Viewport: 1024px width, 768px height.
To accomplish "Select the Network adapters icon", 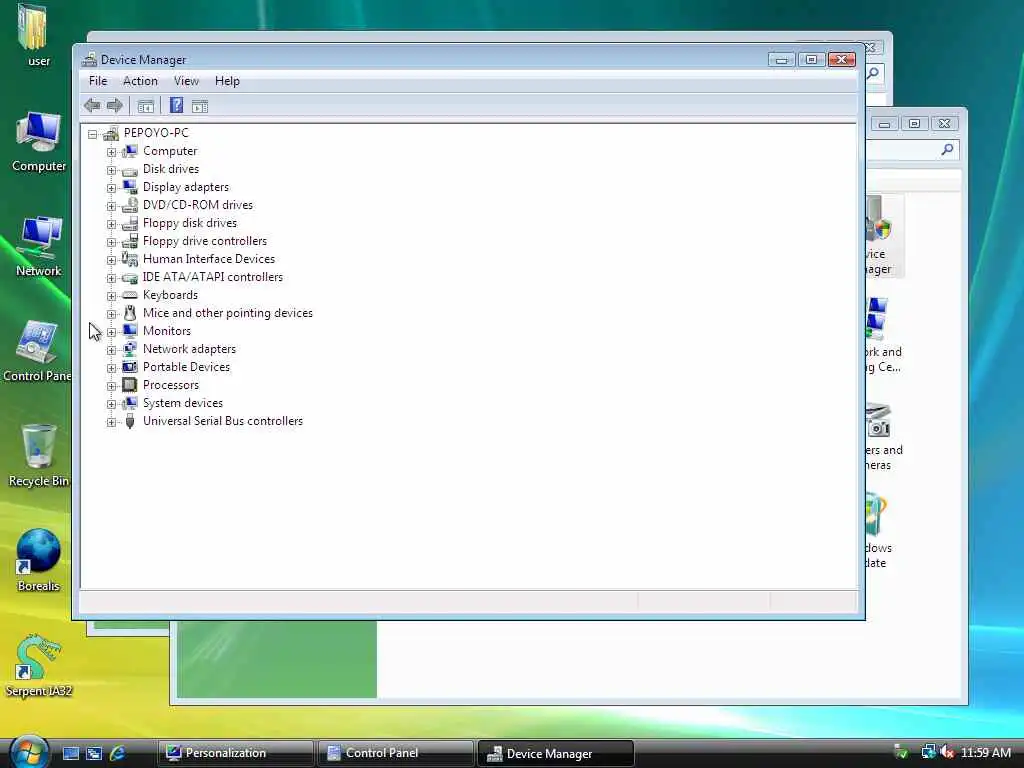I will point(130,349).
